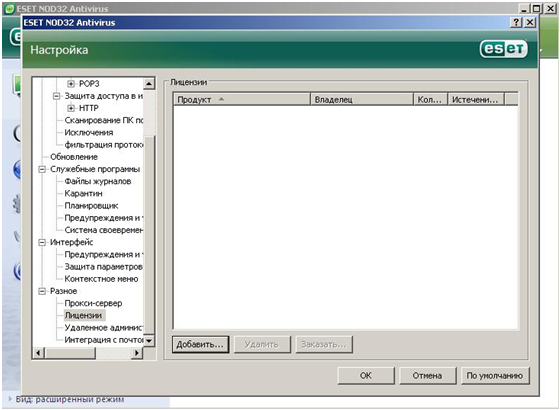The image size is (560, 410).
Task: Select Исключения in the tree
Action: click(x=89, y=132)
